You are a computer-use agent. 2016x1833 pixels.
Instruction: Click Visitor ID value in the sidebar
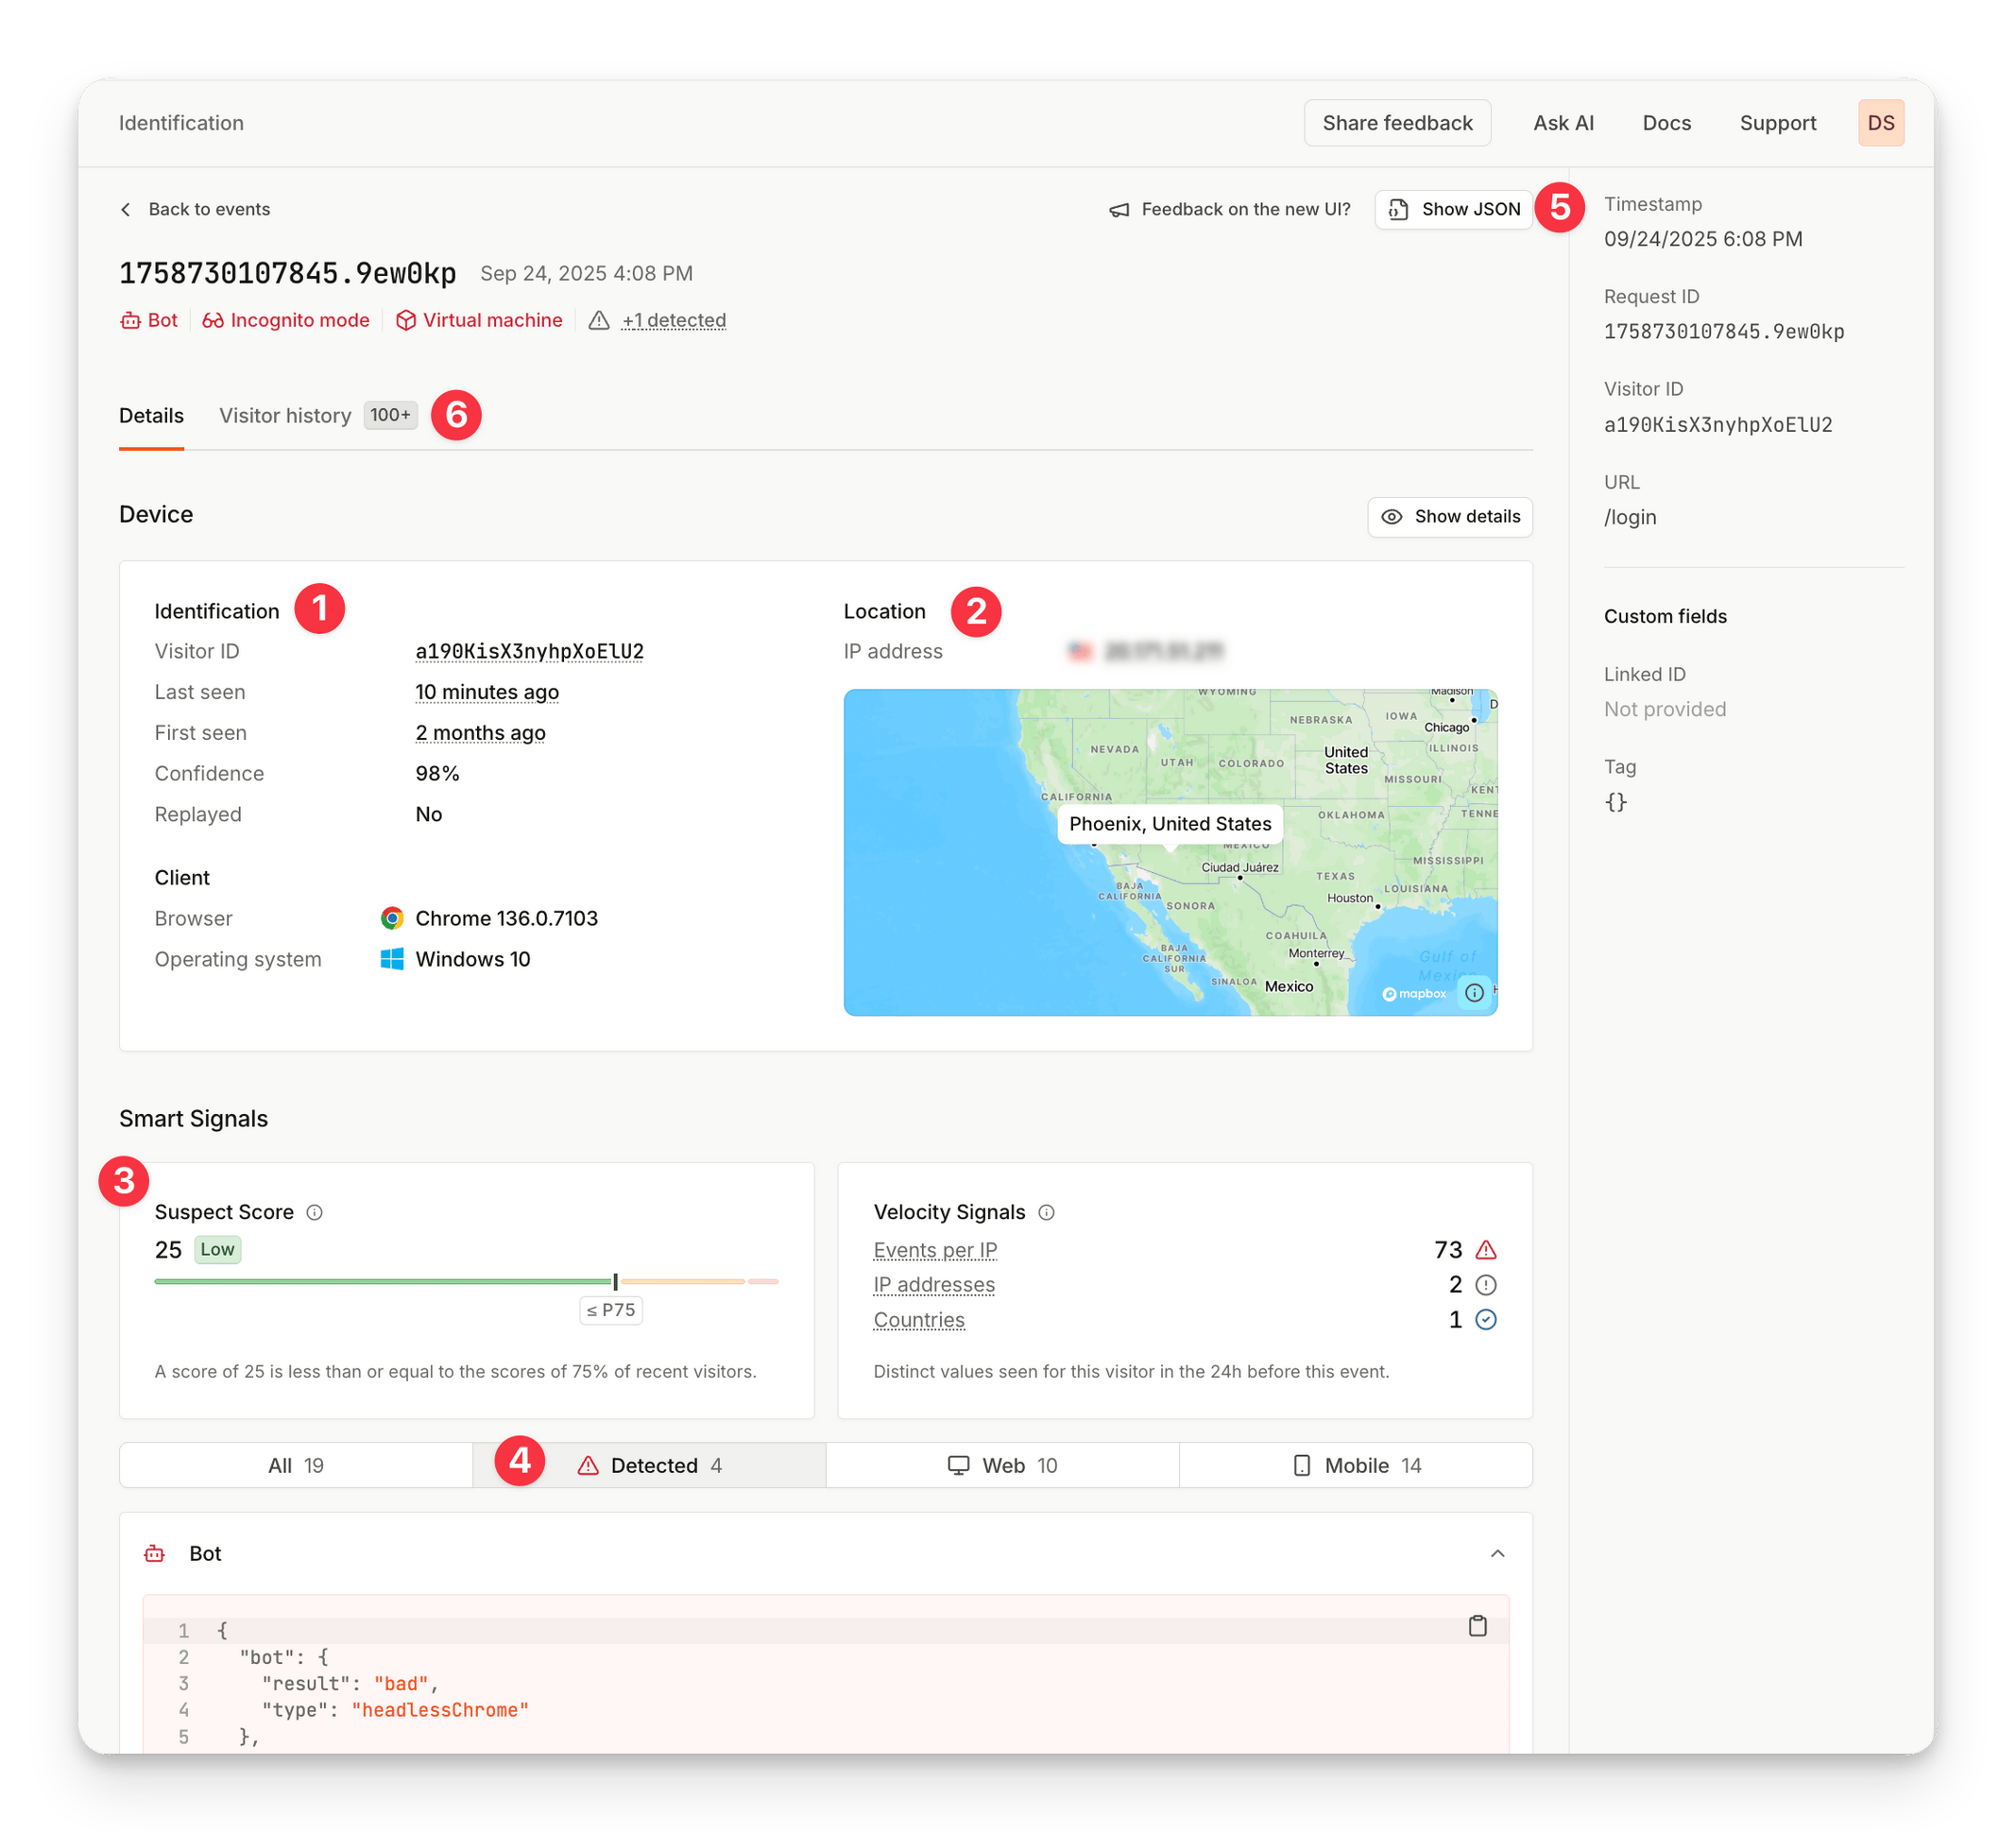[1718, 426]
